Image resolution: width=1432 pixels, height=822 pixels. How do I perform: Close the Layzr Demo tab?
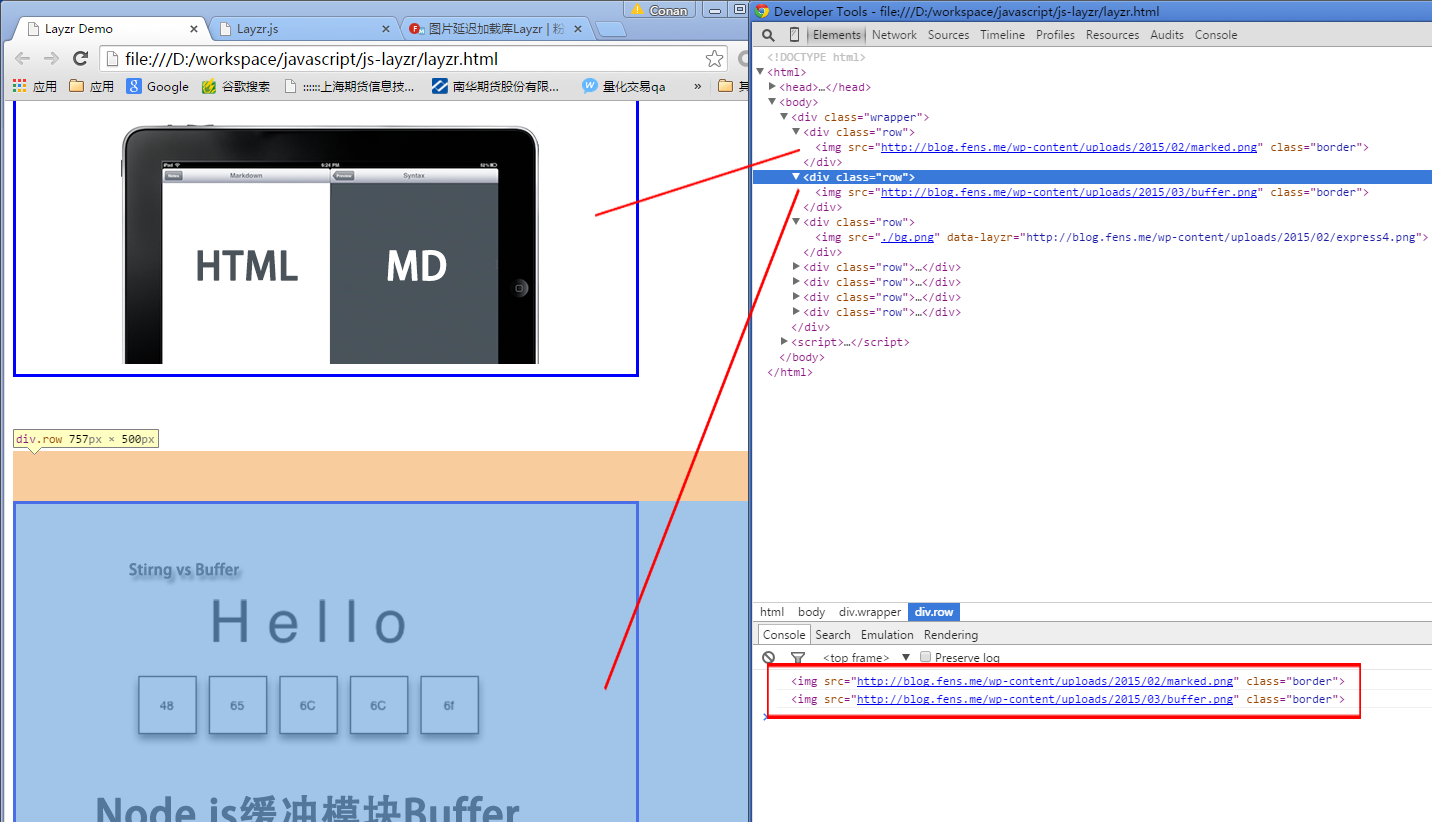pyautogui.click(x=192, y=29)
